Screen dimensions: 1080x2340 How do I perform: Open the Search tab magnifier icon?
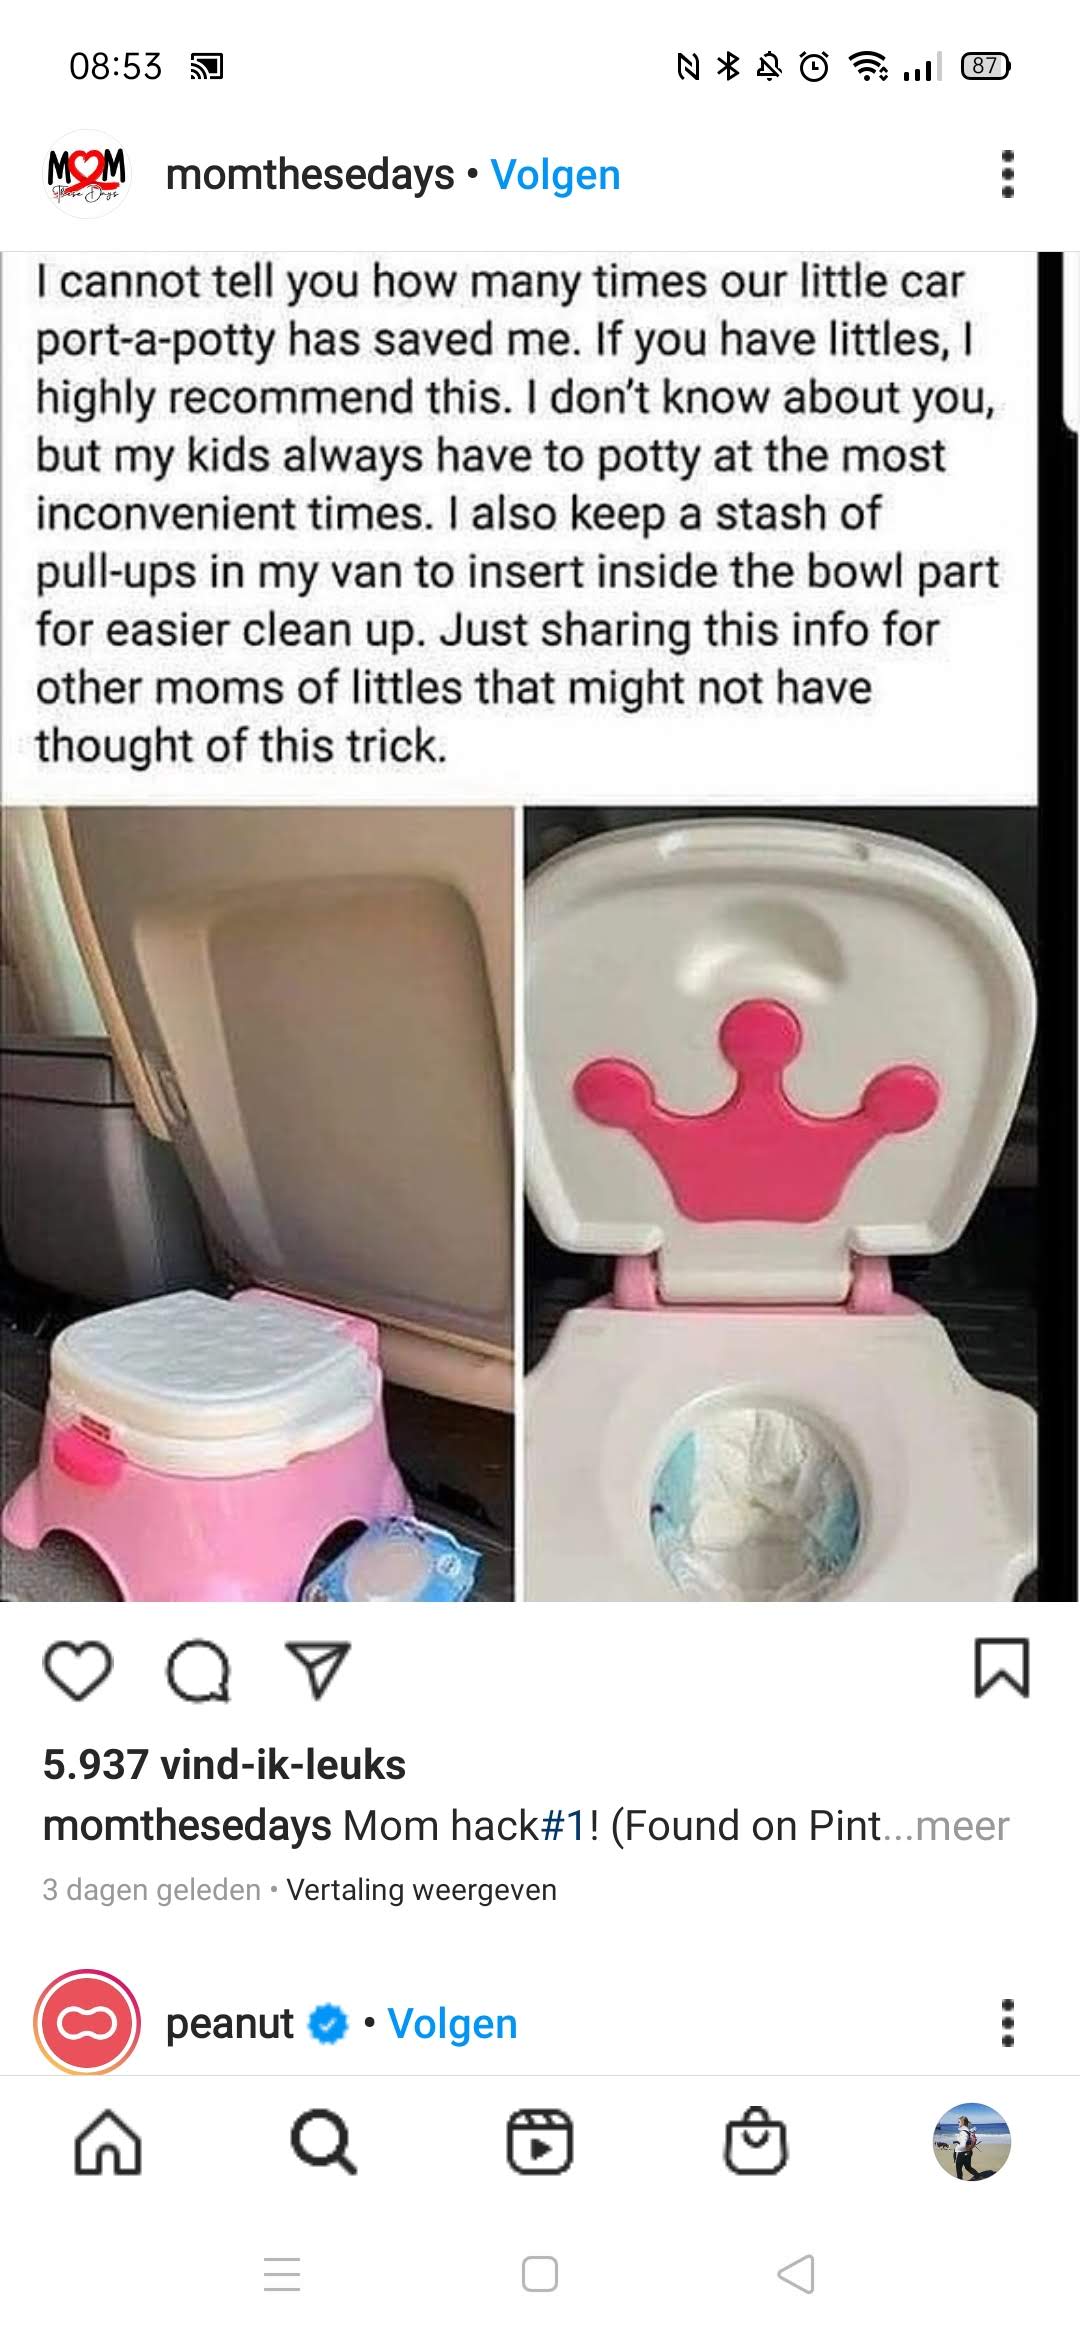point(323,2142)
